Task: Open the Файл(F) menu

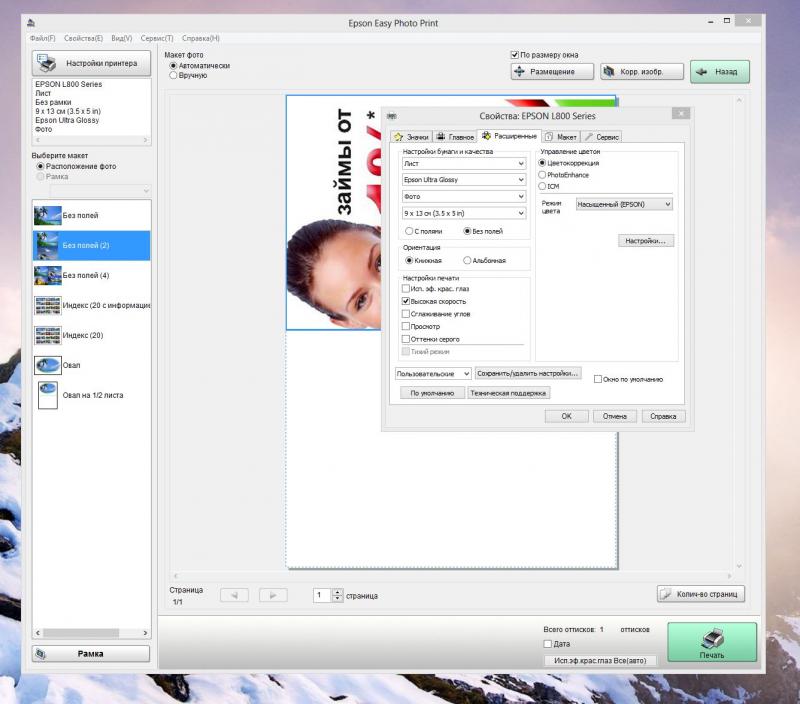Action: tap(42, 38)
